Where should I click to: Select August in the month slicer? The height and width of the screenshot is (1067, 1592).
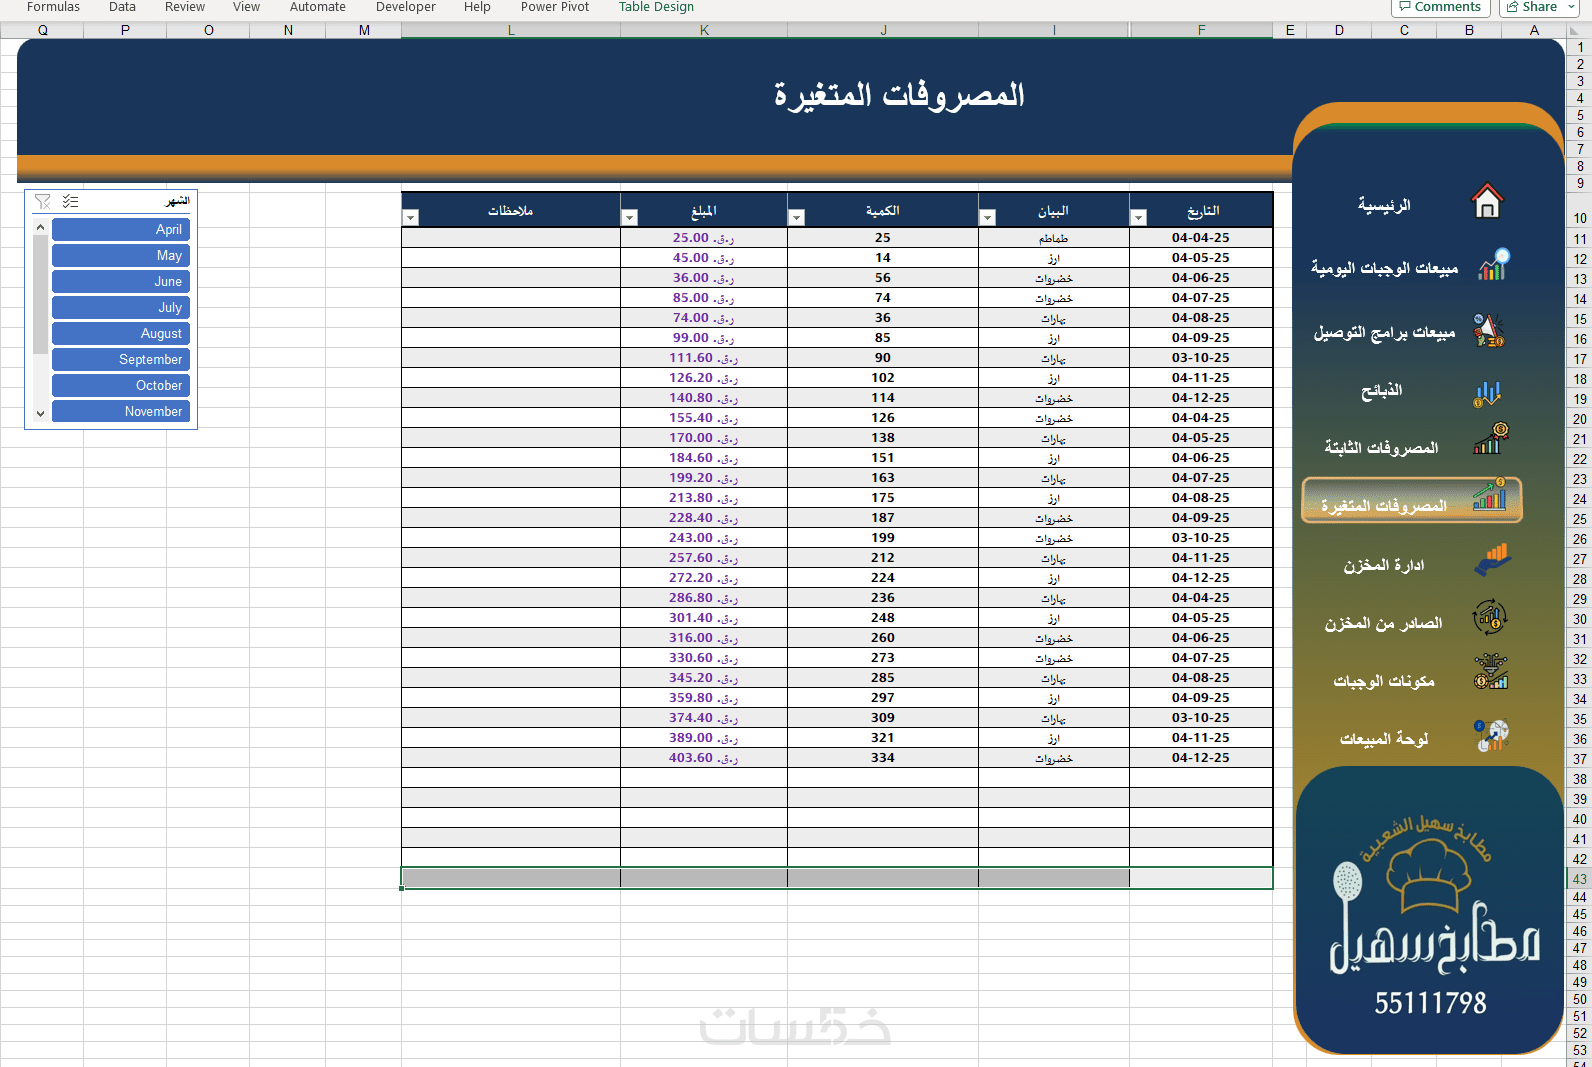click(x=121, y=333)
